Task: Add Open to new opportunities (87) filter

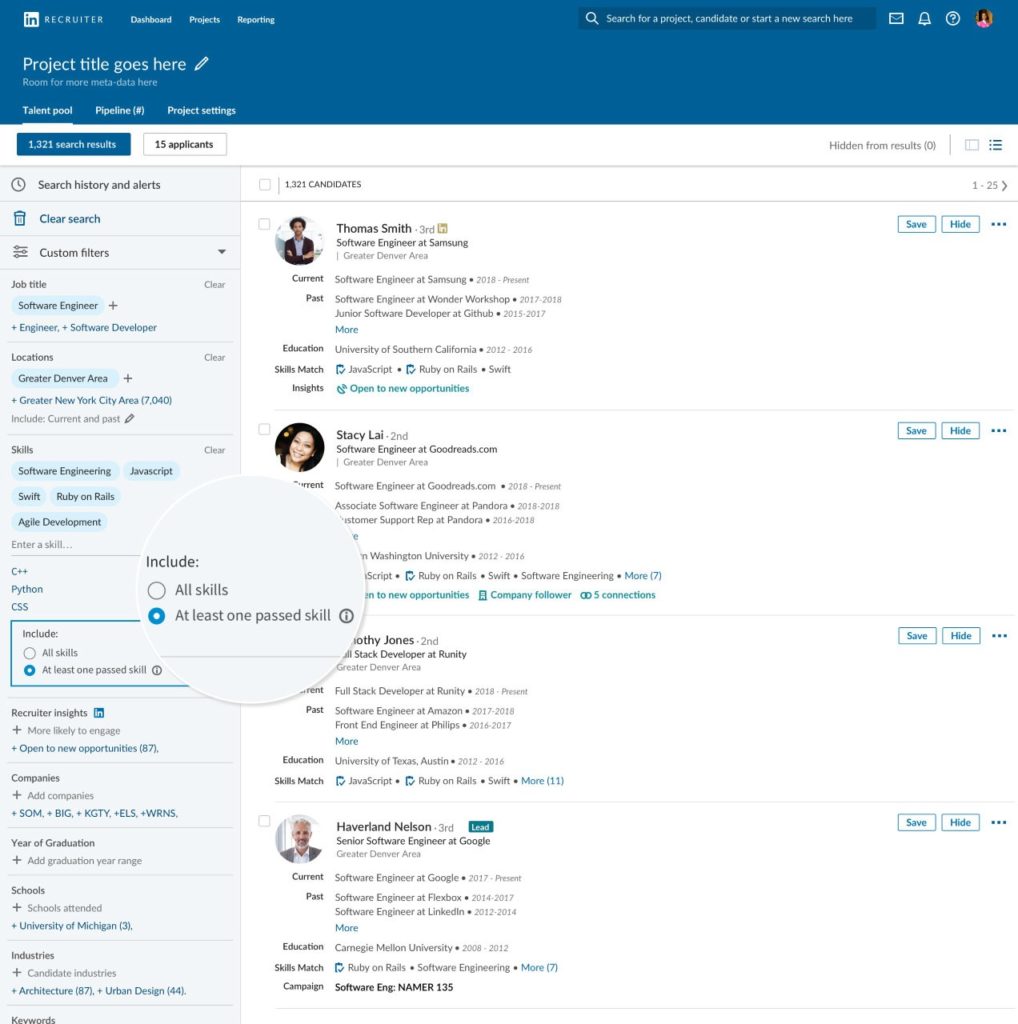Action: point(85,748)
